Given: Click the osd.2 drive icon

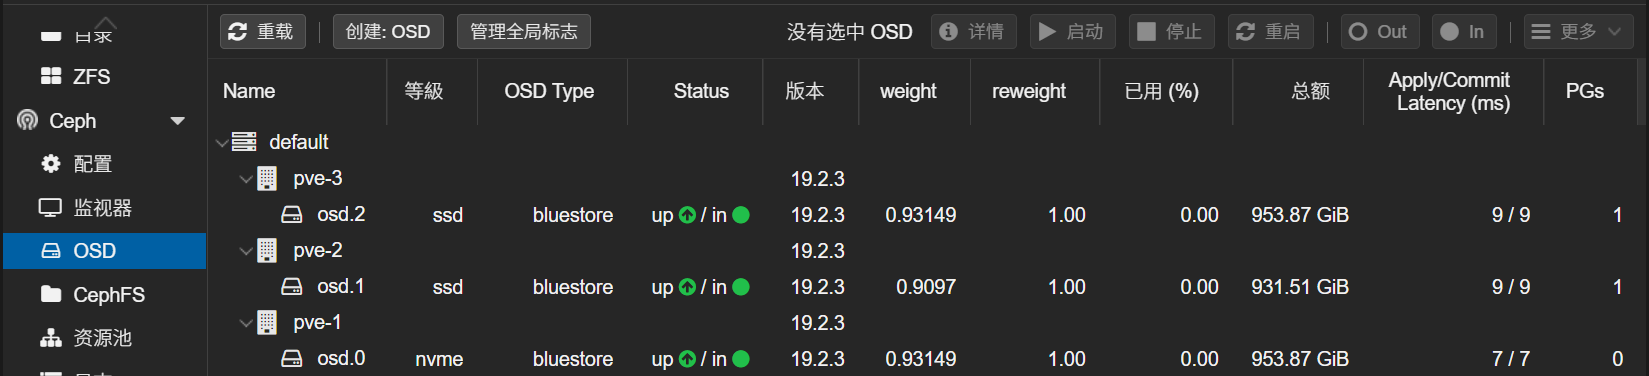Looking at the screenshot, I should [292, 215].
